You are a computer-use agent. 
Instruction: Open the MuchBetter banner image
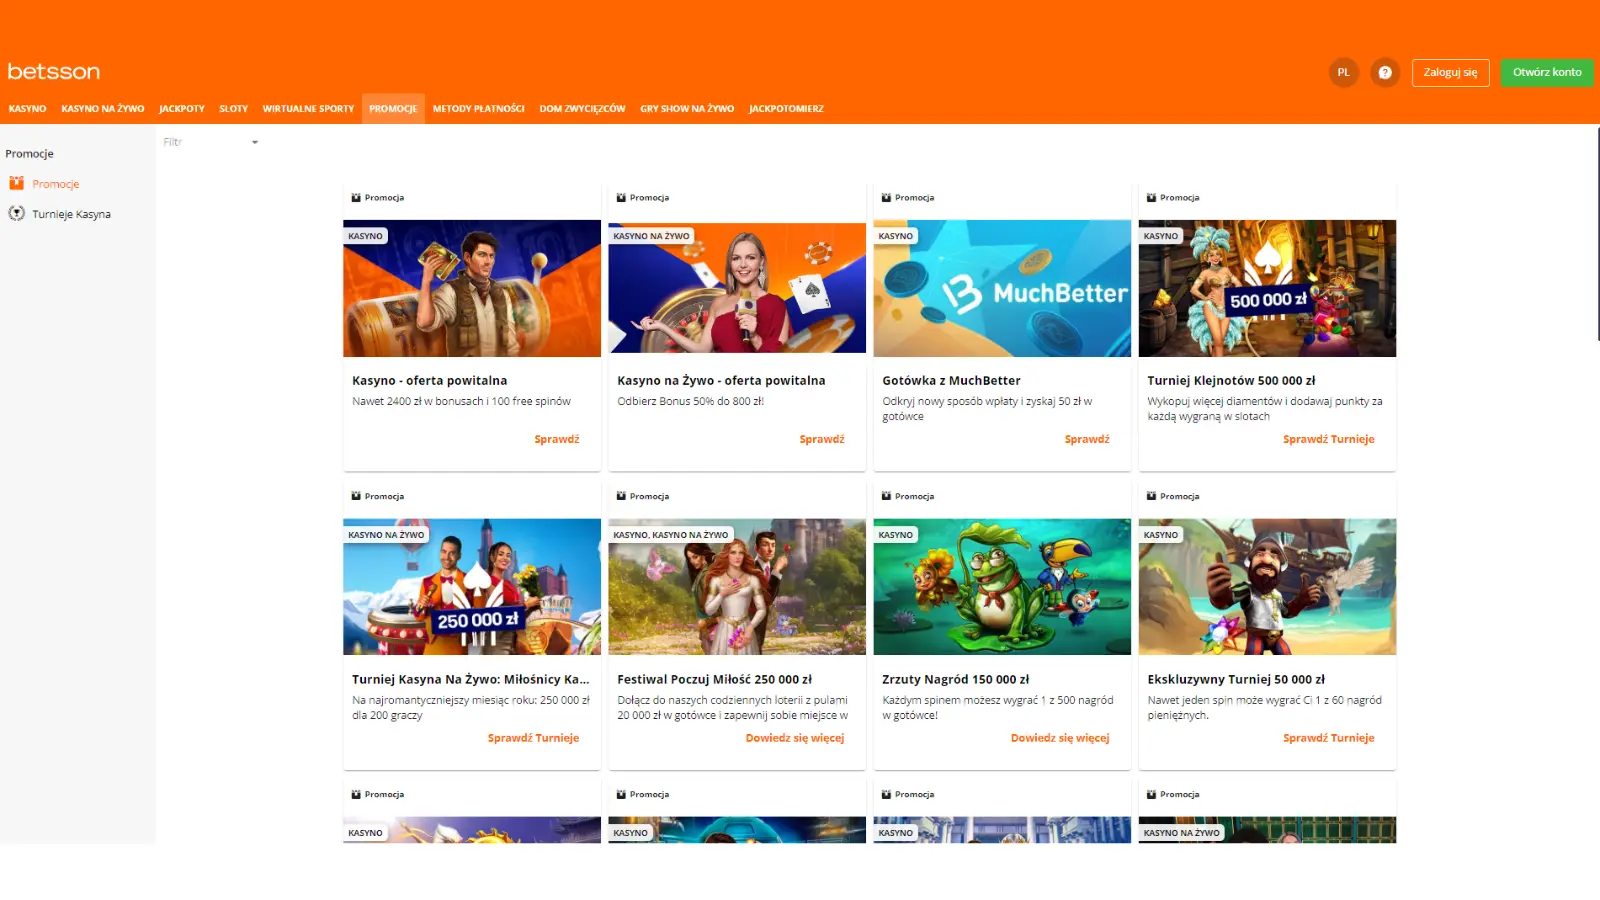pos(1002,288)
